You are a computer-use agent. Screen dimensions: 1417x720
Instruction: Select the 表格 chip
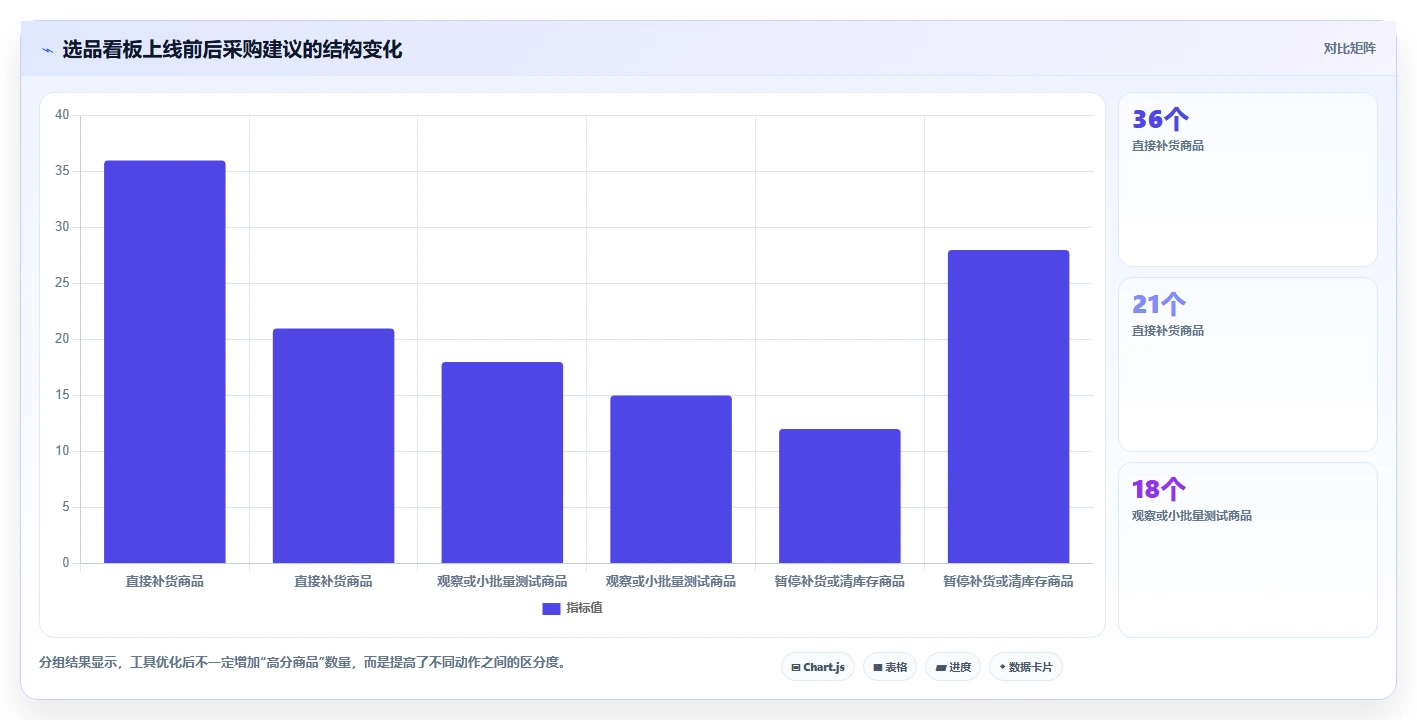coord(890,667)
